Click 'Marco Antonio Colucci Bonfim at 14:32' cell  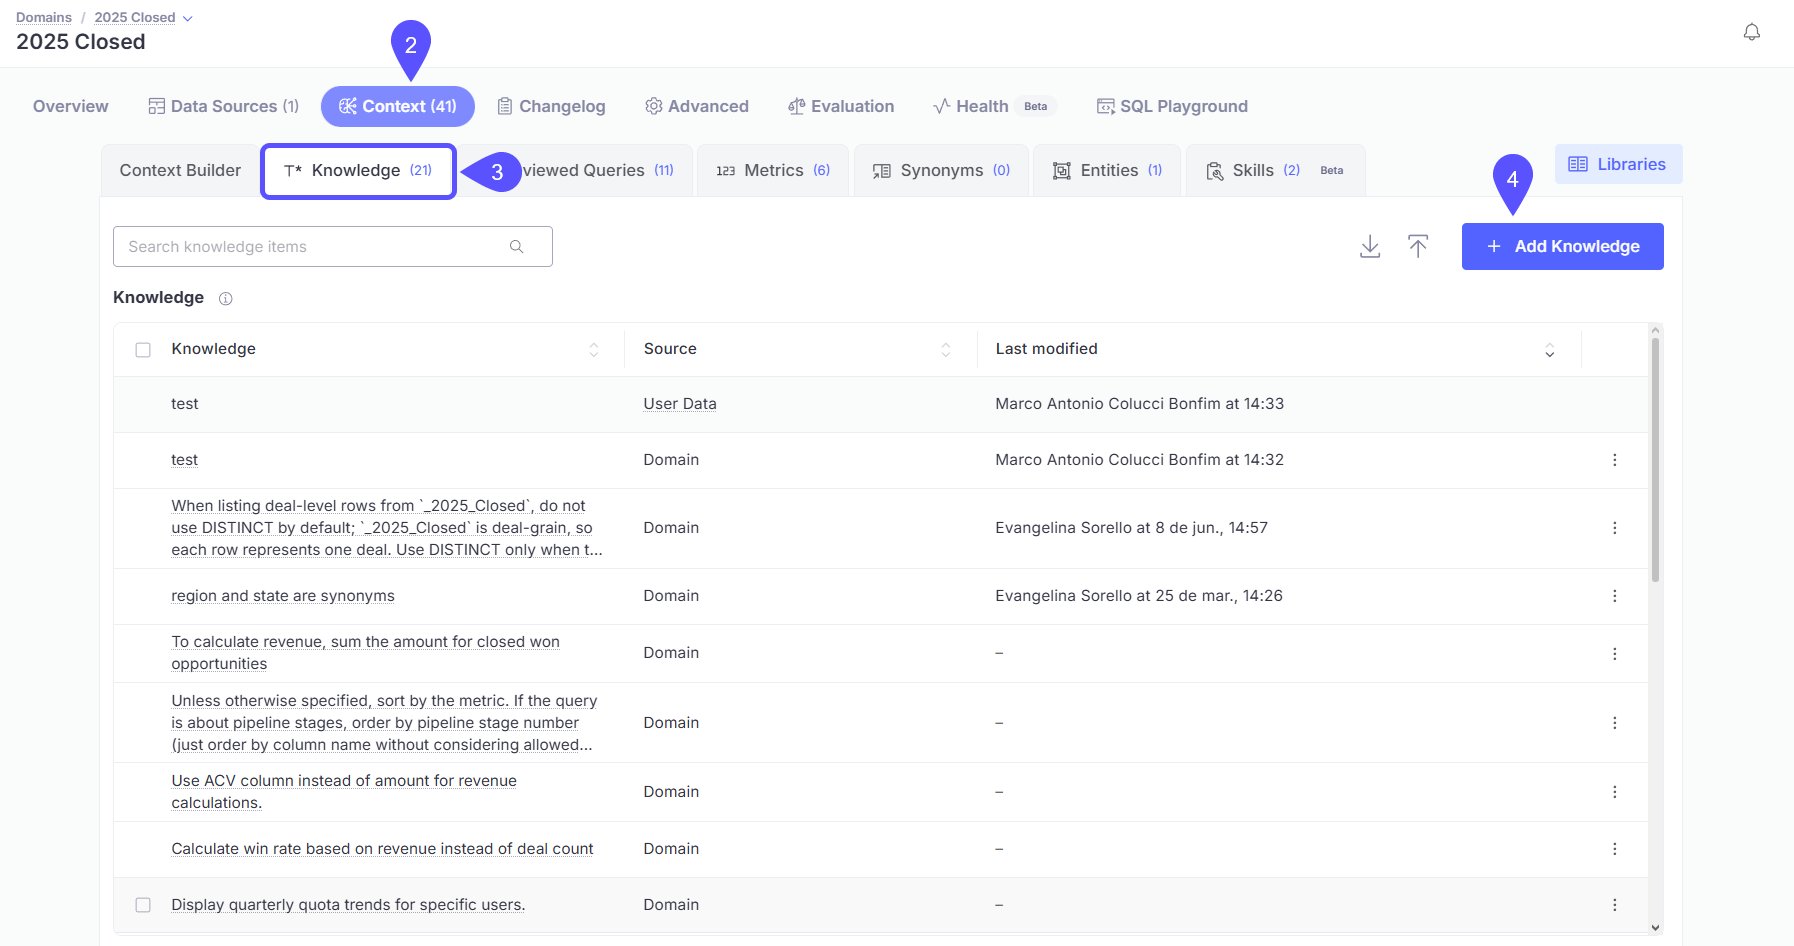coord(1139,460)
